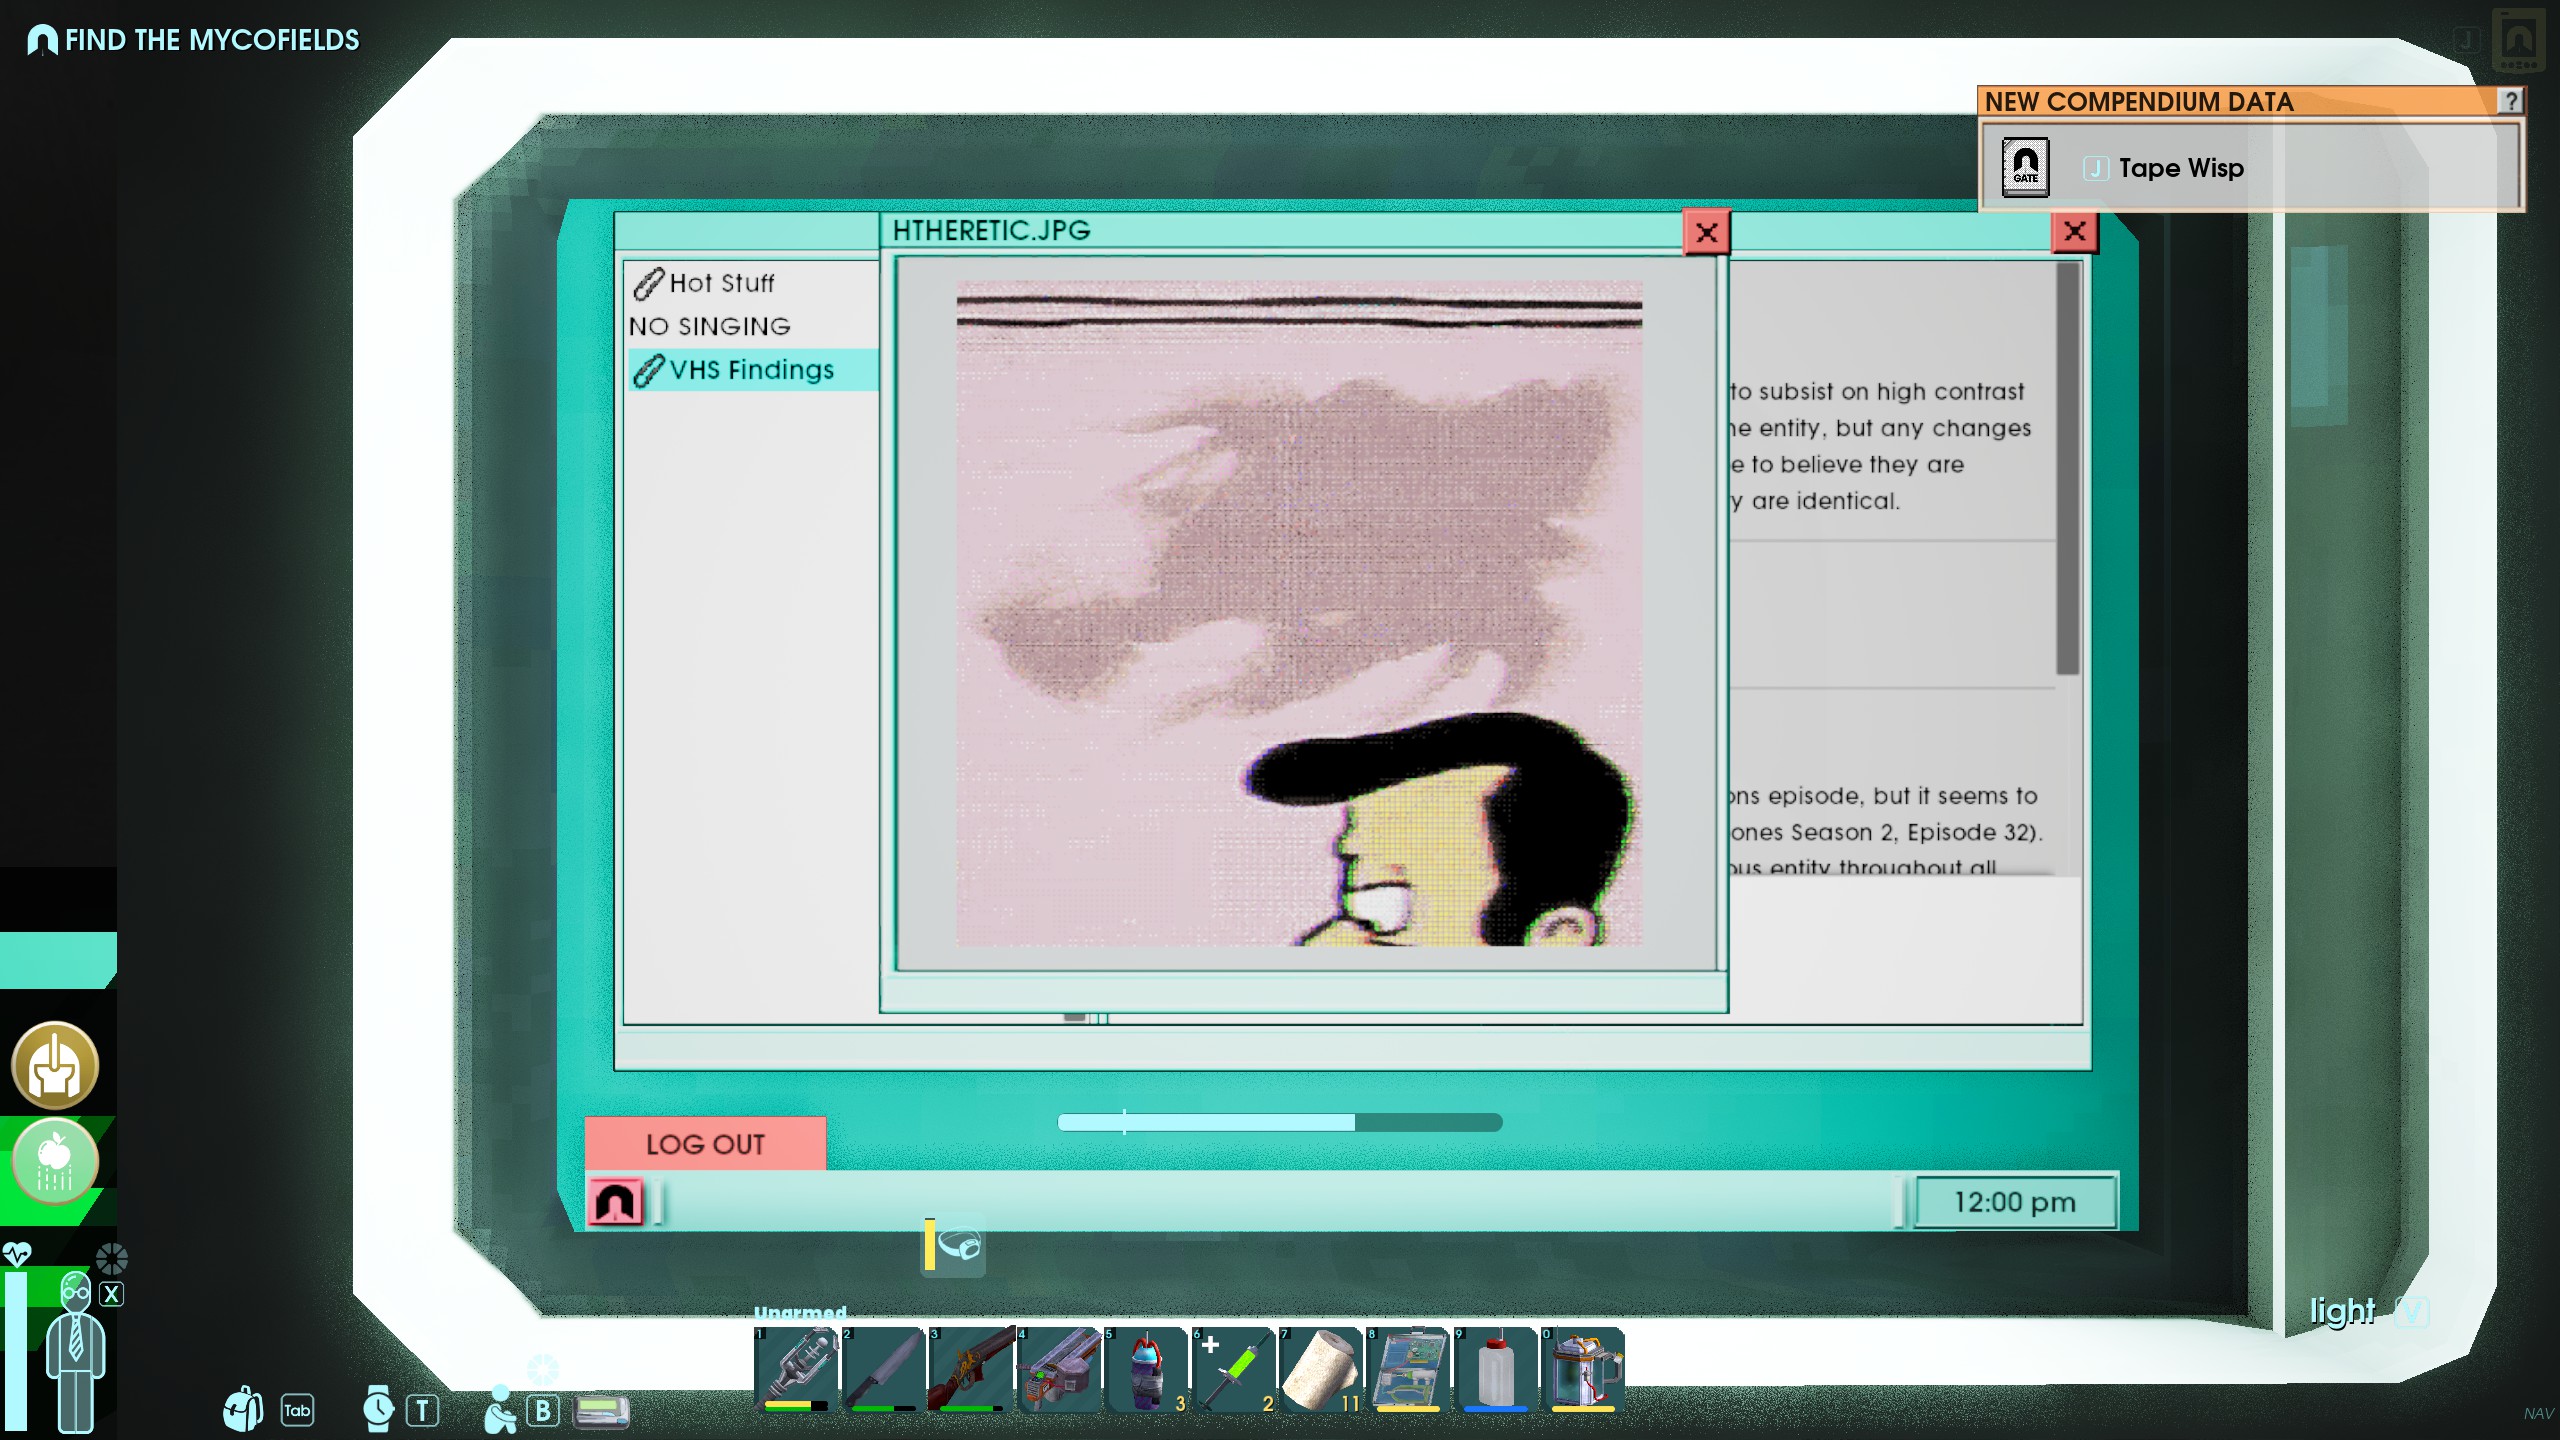
Task: Click the HTHERETIC.JPG title bar
Action: [x=1282, y=231]
